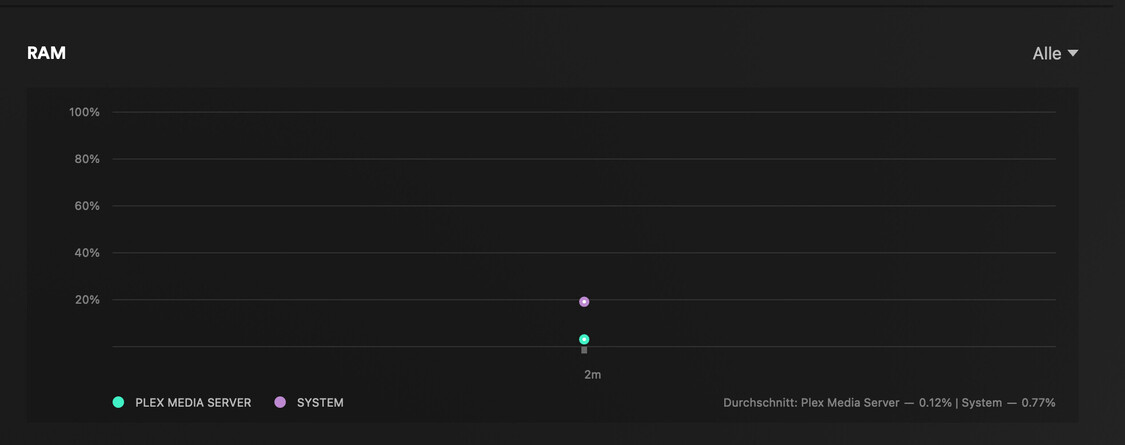Click the purple System data point
This screenshot has width=1125, height=445.
point(584,302)
